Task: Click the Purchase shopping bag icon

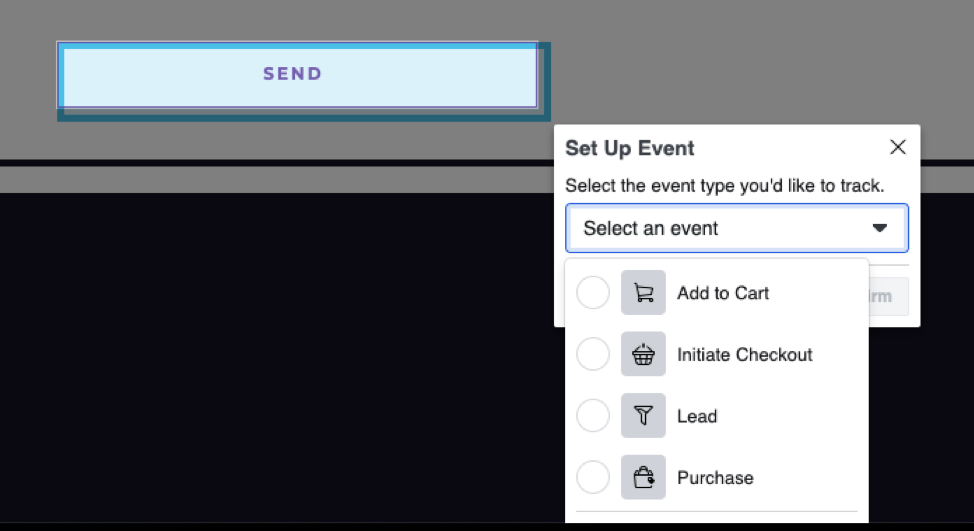Action: tap(643, 477)
